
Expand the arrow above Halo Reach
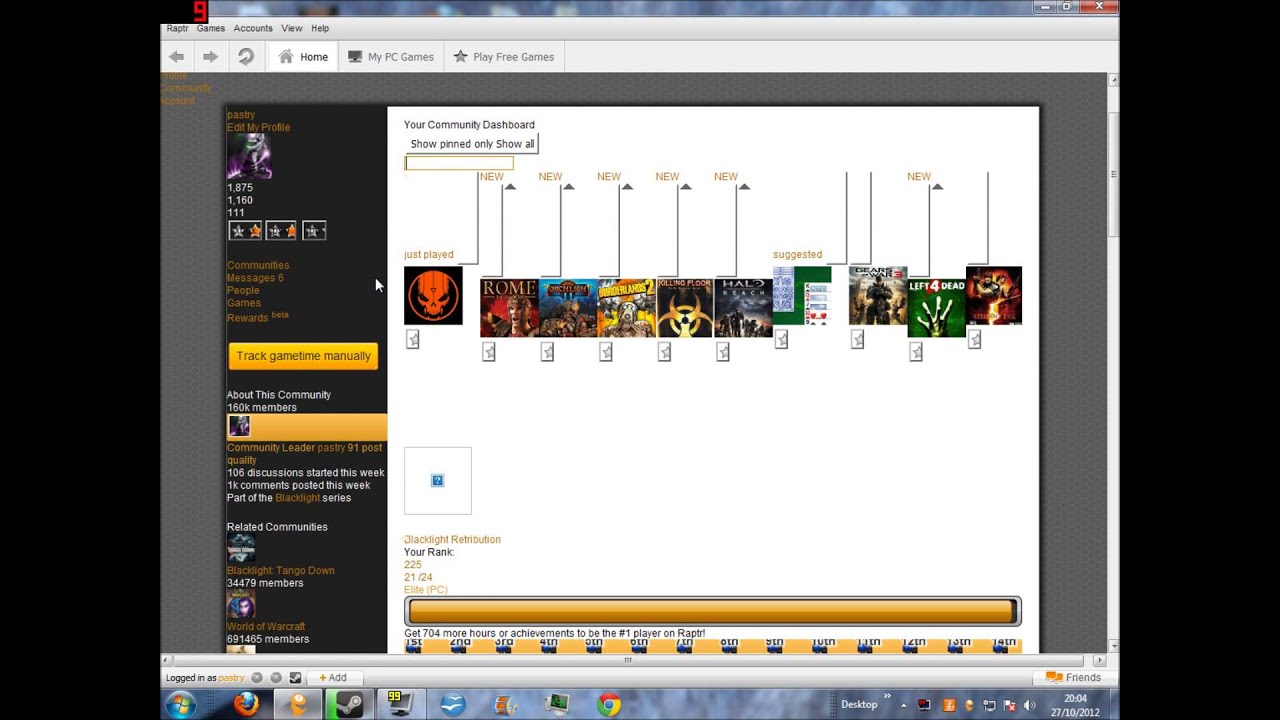click(x=744, y=187)
